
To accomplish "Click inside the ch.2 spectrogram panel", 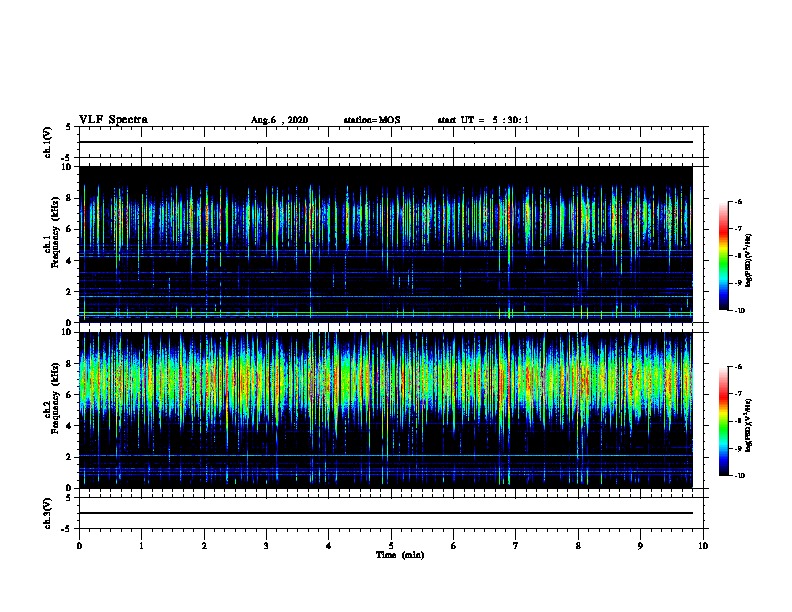I will click(x=386, y=410).
